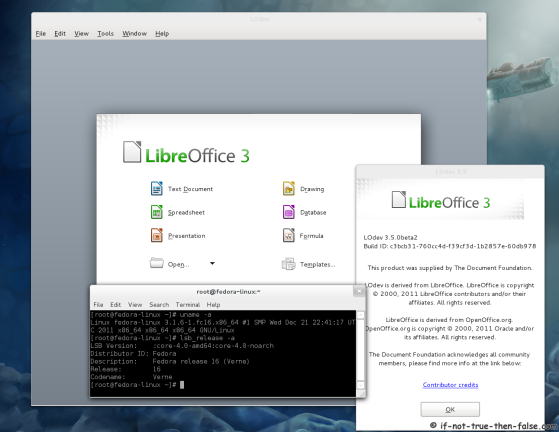The width and height of the screenshot is (559, 432).
Task: Click the 'Distributor ID: Fedora' line
Action: point(133,354)
